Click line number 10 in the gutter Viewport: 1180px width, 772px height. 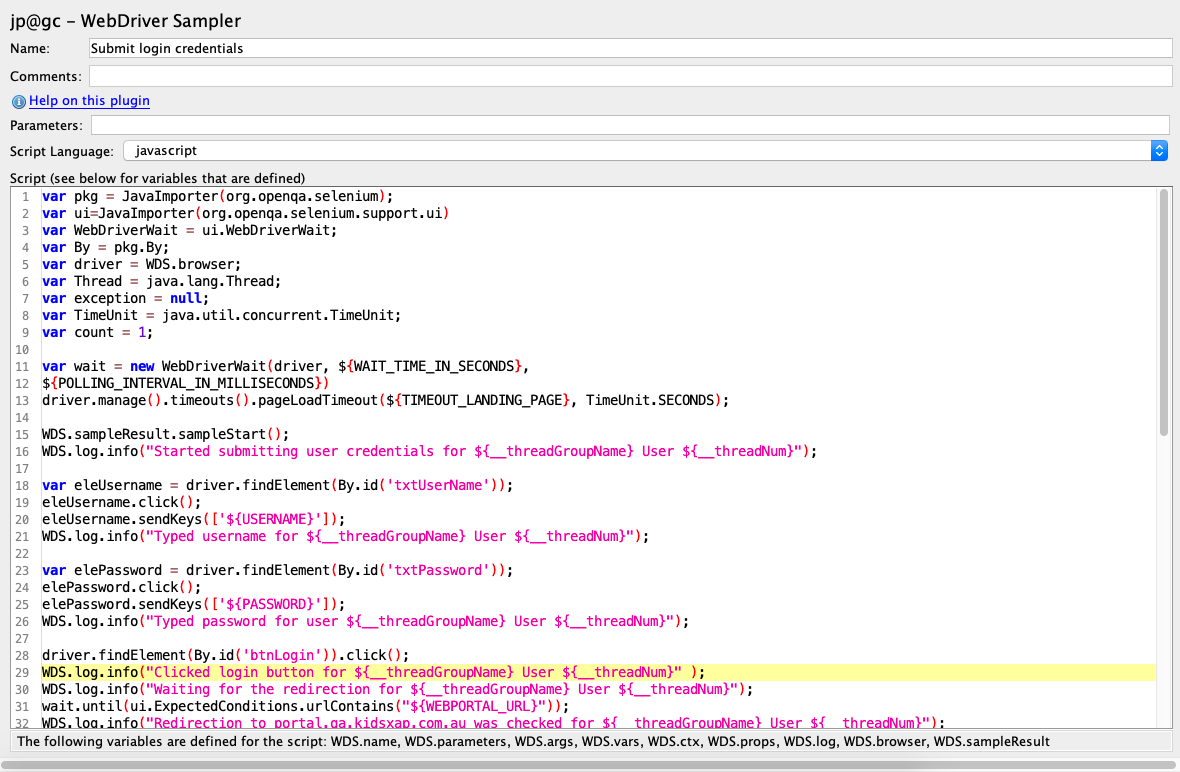pyautogui.click(x=22, y=350)
